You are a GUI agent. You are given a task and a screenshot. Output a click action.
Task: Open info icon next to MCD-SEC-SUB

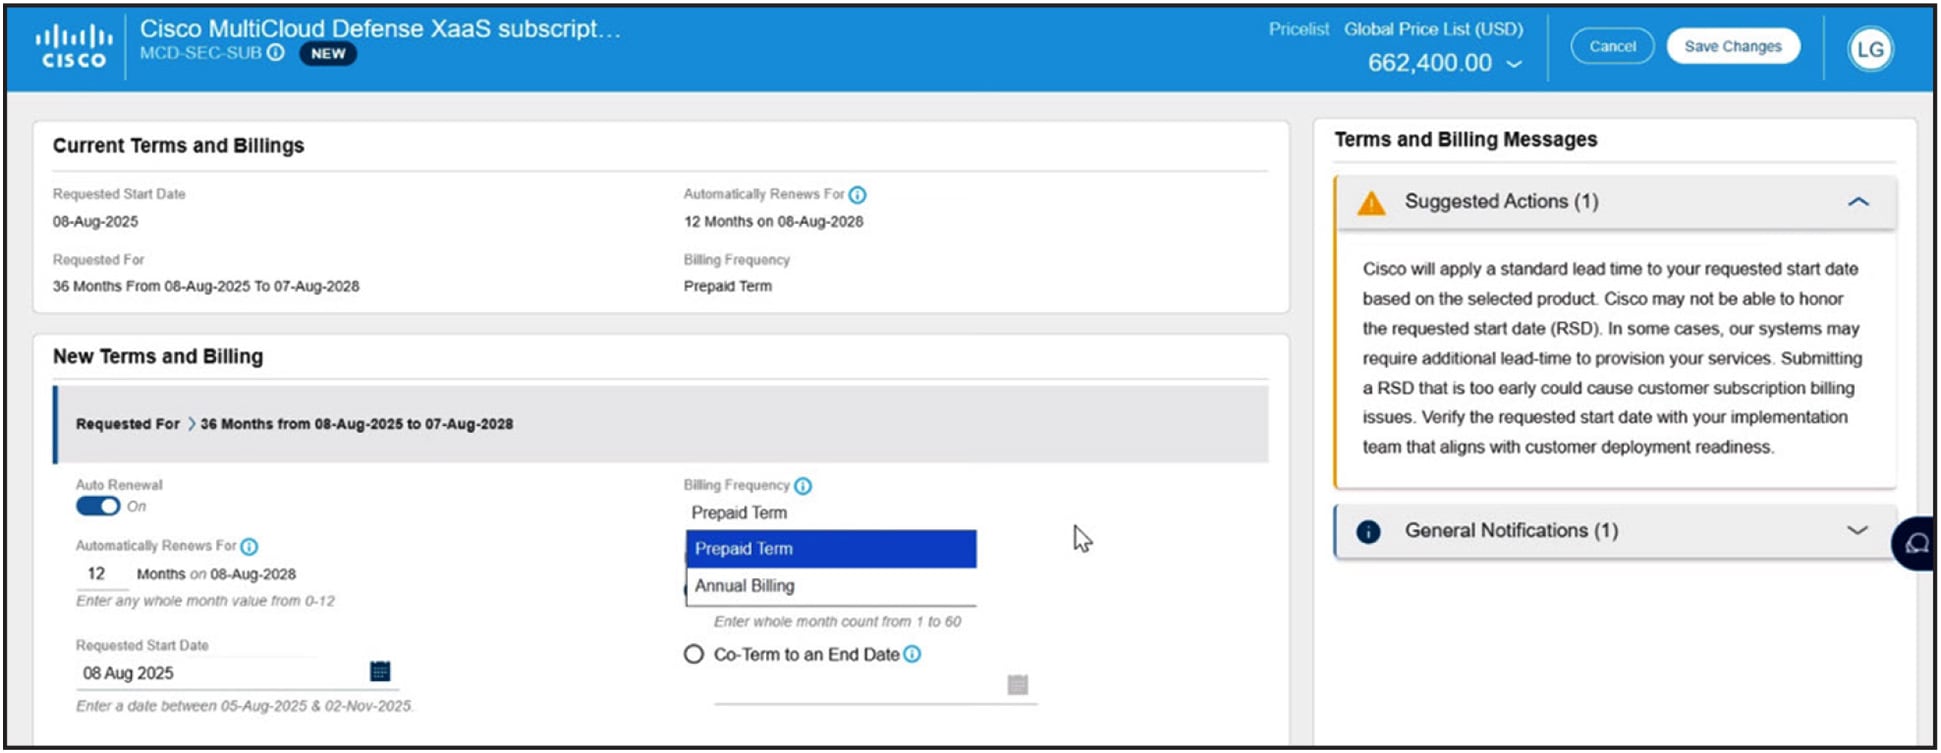(276, 53)
